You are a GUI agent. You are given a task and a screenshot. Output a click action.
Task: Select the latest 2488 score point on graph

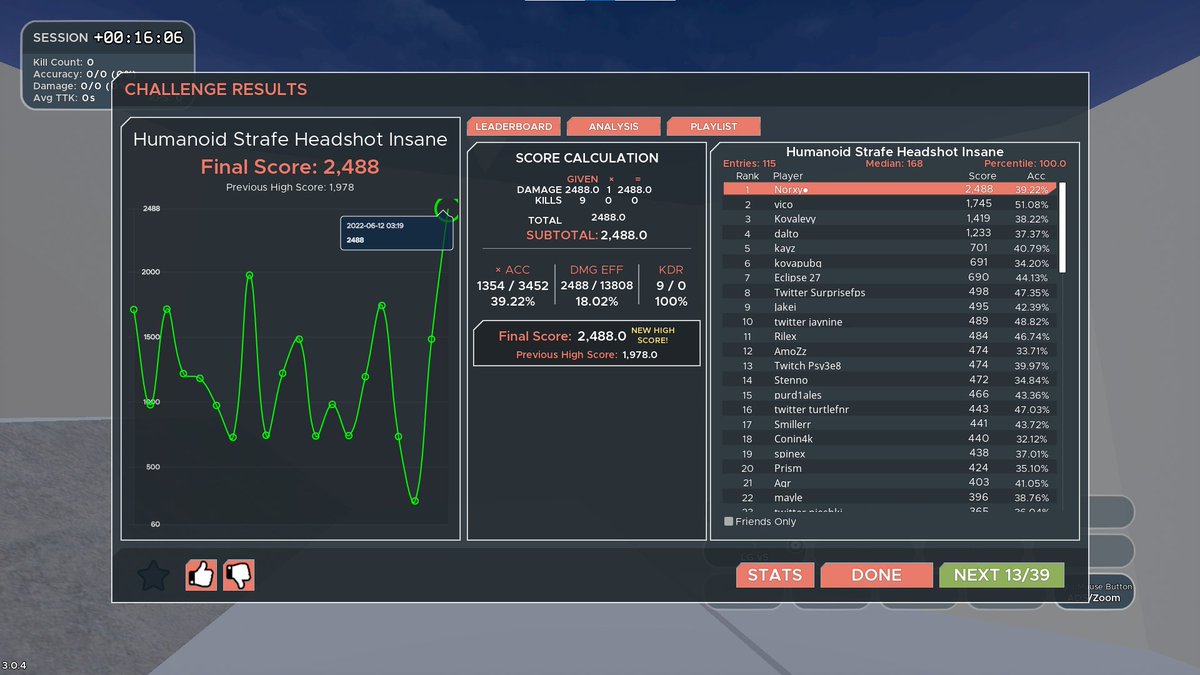pyautogui.click(x=446, y=209)
